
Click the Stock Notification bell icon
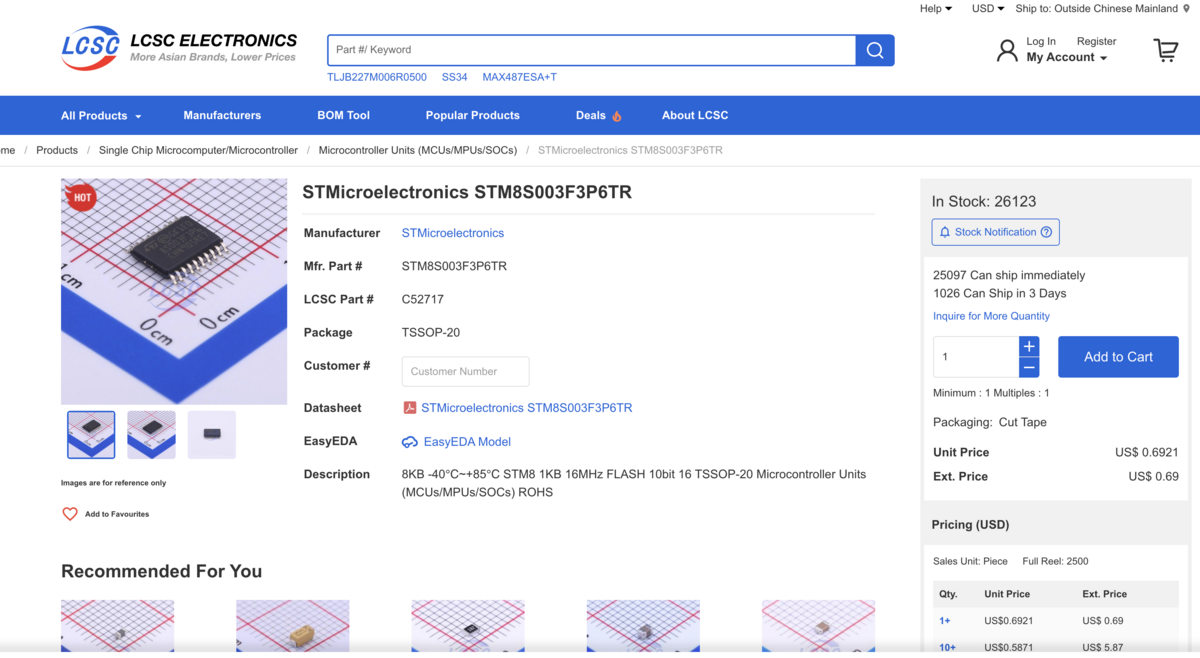pos(945,232)
